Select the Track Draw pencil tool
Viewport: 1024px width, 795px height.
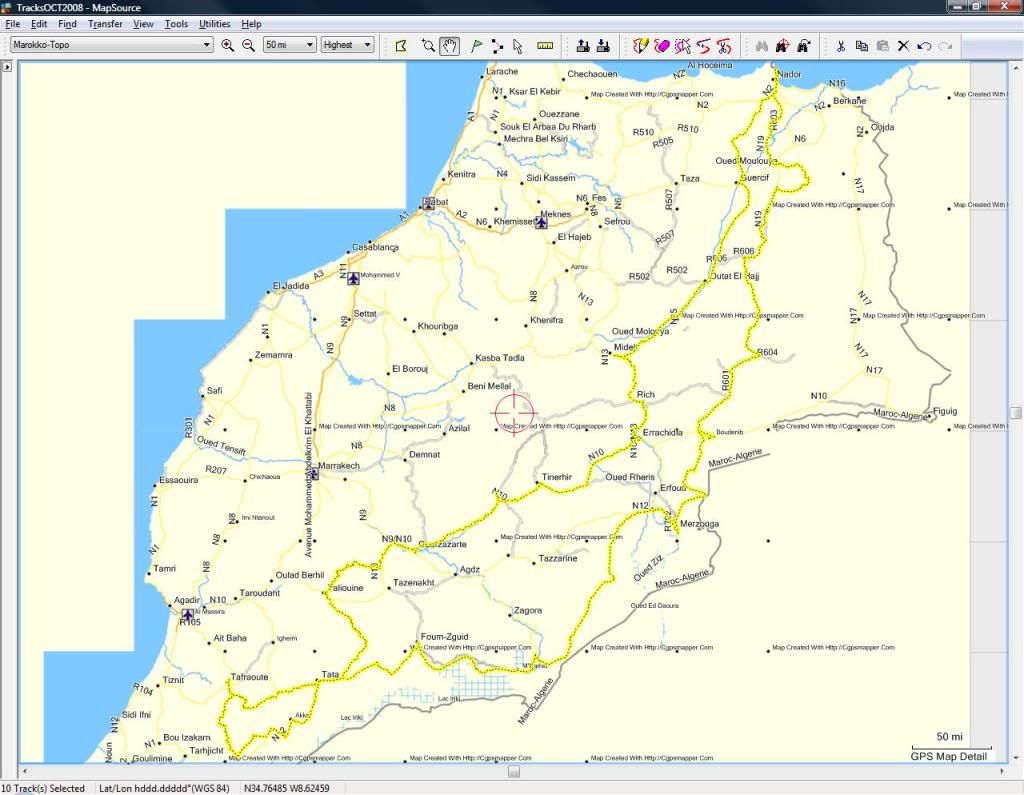[x=641, y=46]
